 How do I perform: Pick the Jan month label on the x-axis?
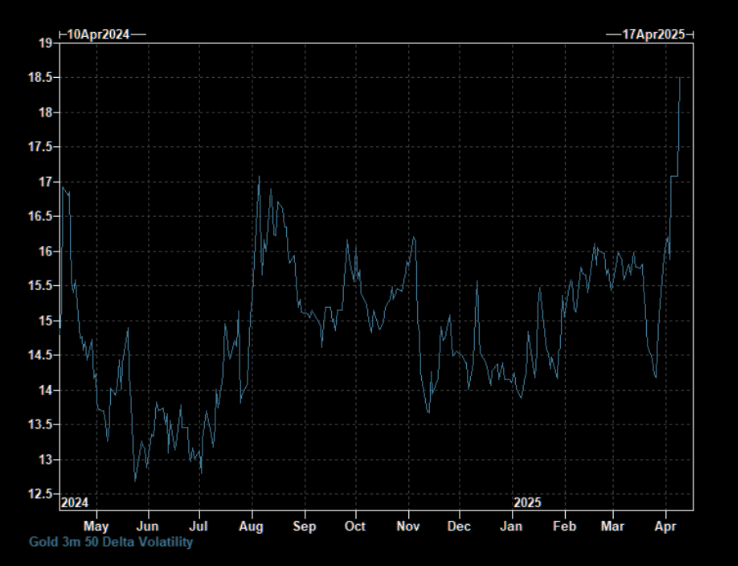click(x=511, y=525)
